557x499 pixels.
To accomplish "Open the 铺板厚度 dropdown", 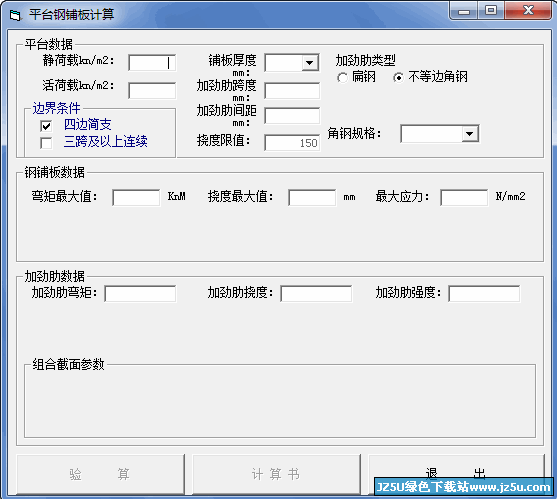I will coord(309,63).
